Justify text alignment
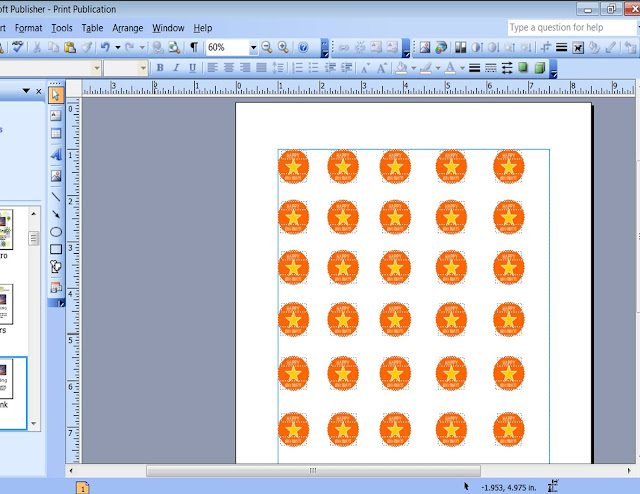The width and height of the screenshot is (640, 494). point(261,68)
